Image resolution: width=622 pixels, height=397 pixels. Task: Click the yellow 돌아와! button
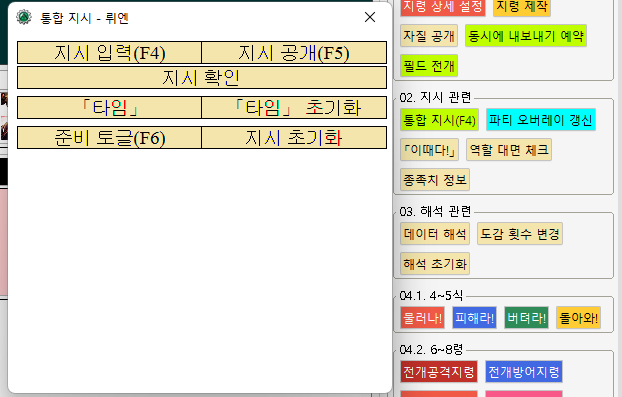pyautogui.click(x=578, y=317)
